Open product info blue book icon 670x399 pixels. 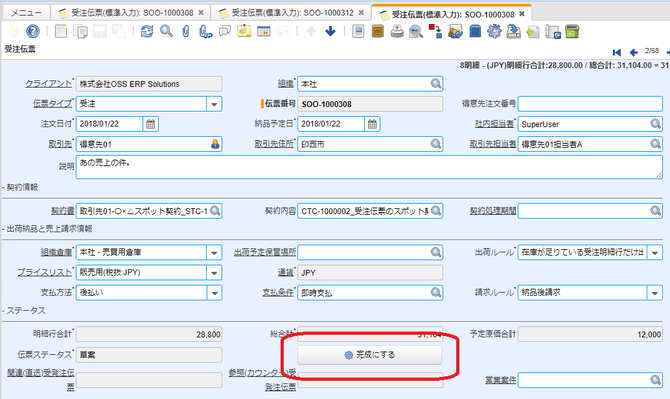click(x=475, y=31)
